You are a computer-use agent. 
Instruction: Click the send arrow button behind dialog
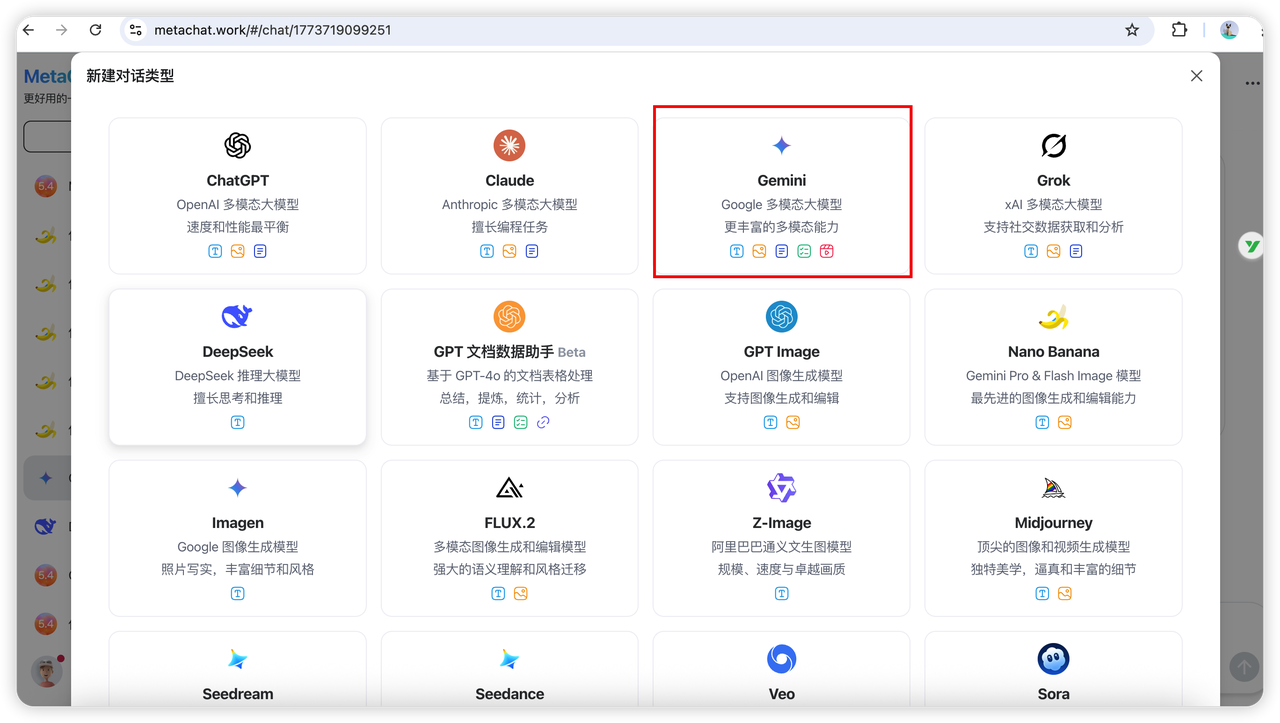point(1244,667)
